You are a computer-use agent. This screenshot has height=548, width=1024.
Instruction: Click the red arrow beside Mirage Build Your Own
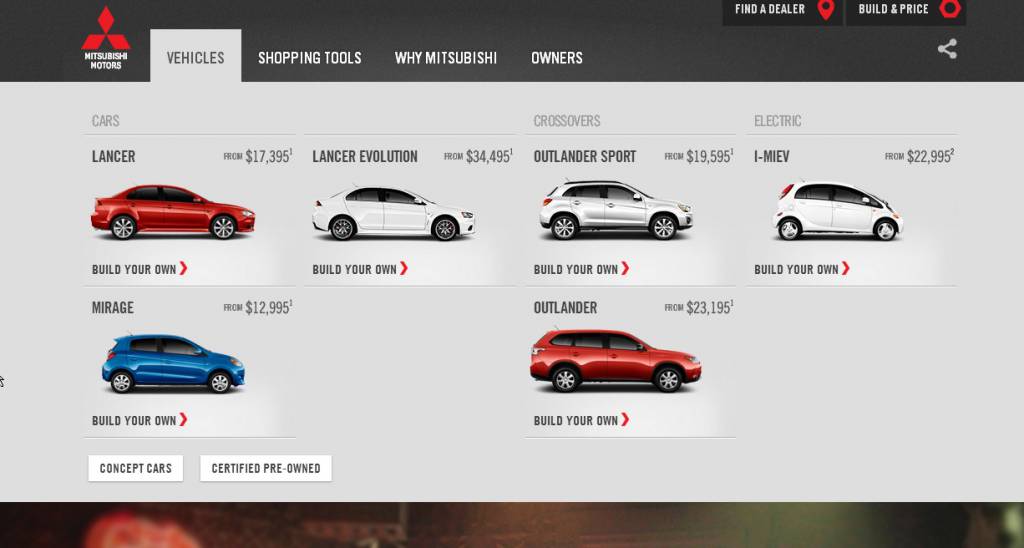pos(184,419)
